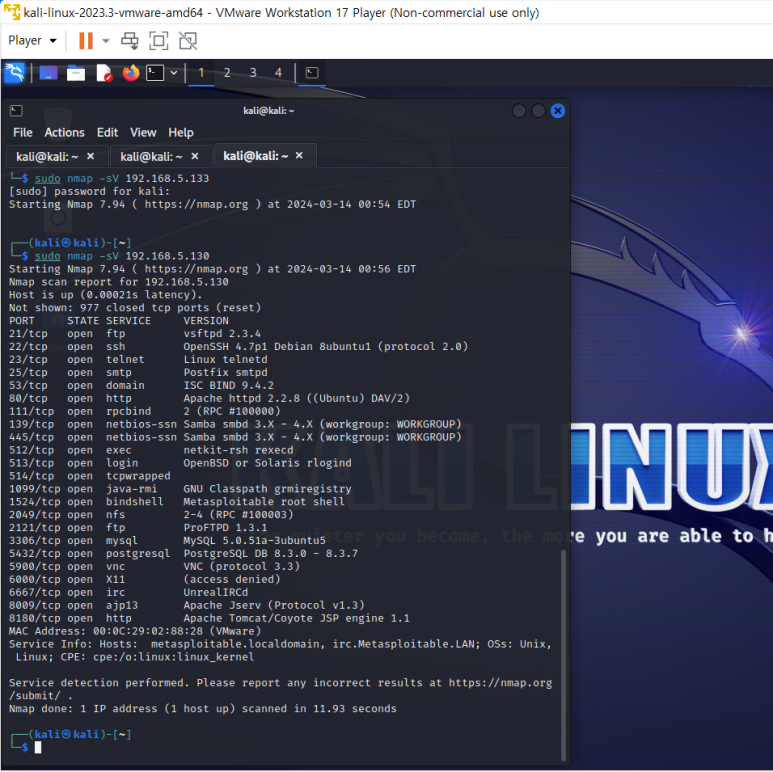Click the terminal prompt cursor
Image resolution: width=773 pixels, height=772 pixels.
[x=38, y=747]
